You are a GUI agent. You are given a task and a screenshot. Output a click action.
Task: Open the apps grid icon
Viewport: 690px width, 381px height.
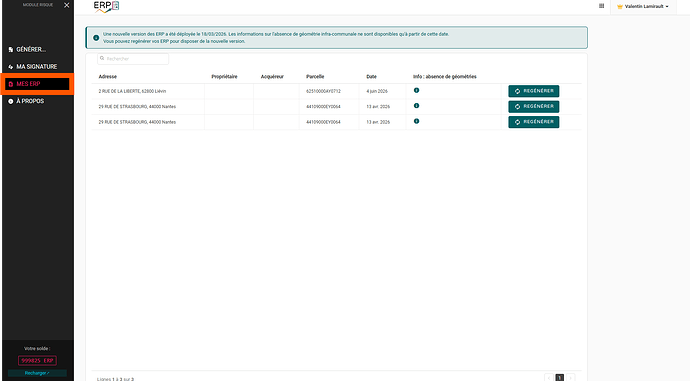click(x=602, y=6)
